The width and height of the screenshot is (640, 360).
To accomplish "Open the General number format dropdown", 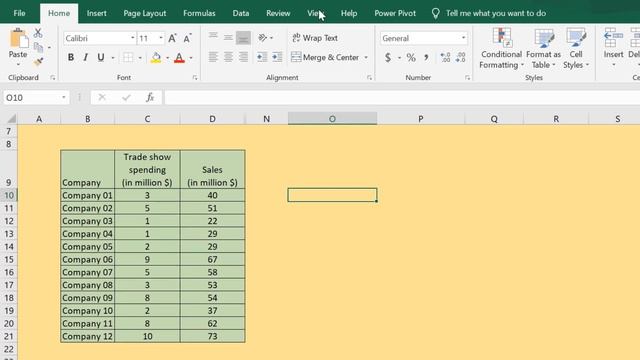I will click(x=463, y=38).
